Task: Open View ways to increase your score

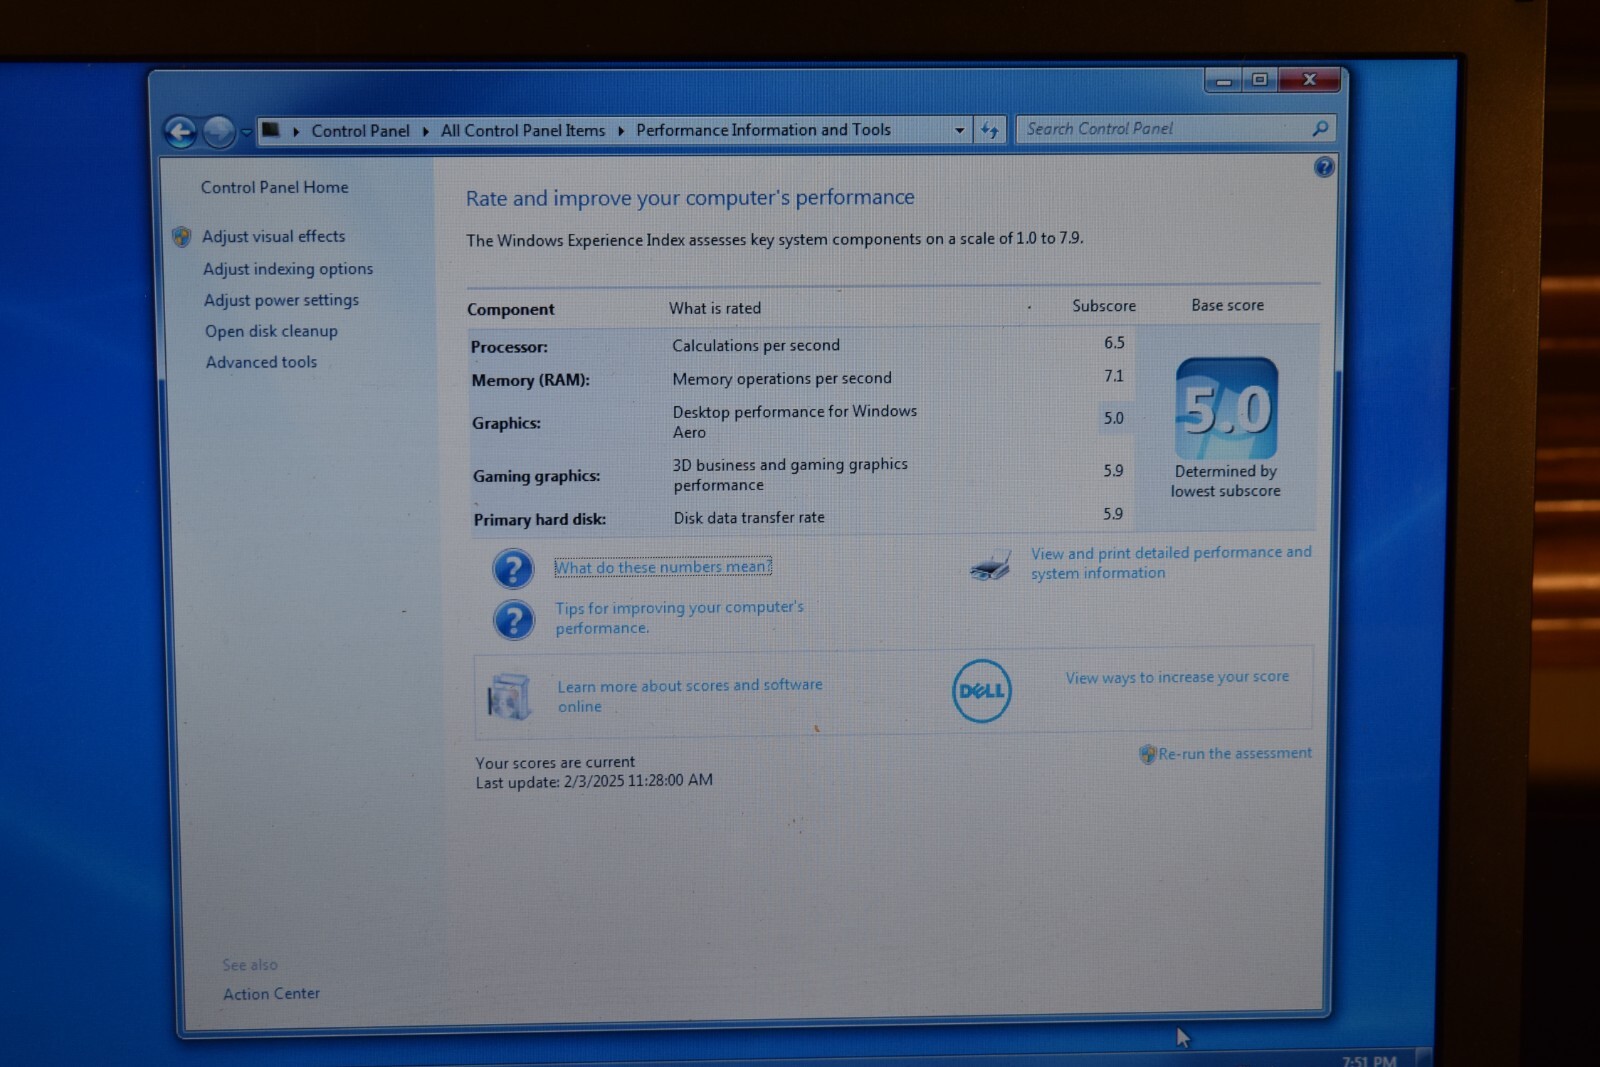Action: click(x=1177, y=677)
